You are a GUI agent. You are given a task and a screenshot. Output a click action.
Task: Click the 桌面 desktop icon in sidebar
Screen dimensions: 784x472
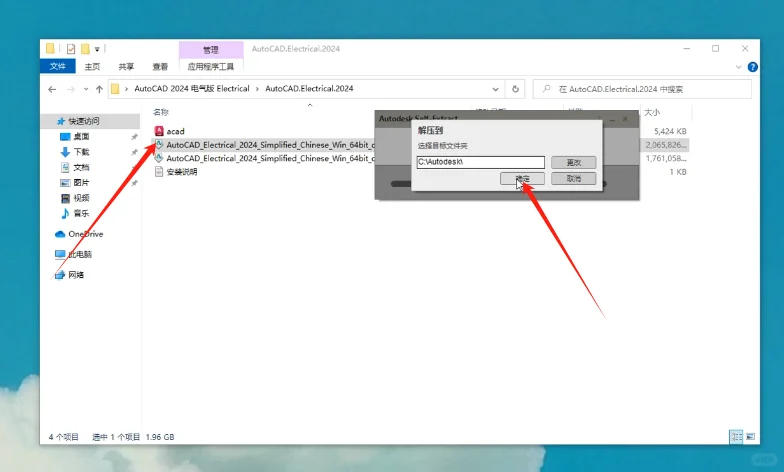click(x=65, y=136)
